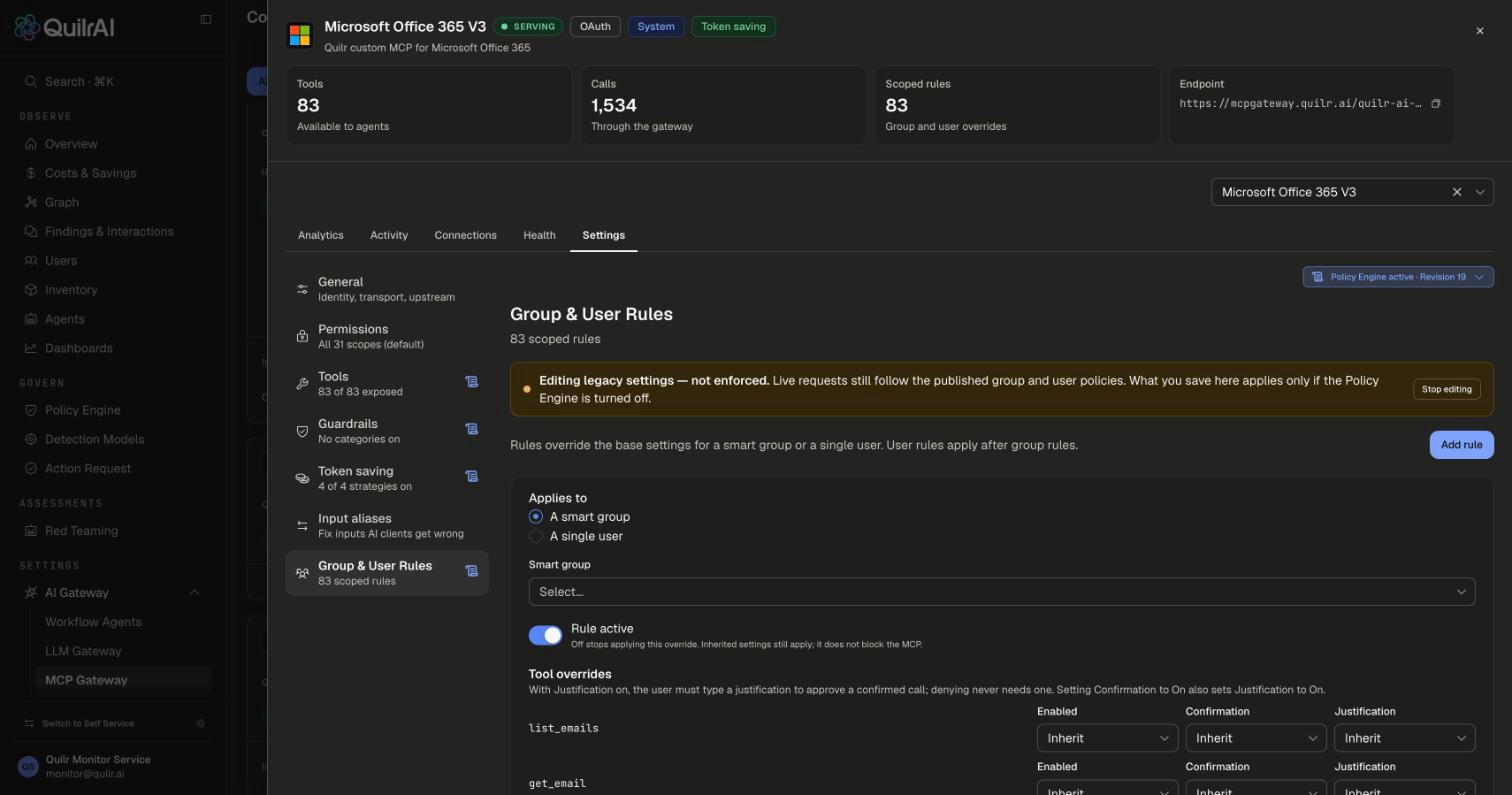Viewport: 1512px width, 795px height.
Task: Click the Quilr Monitor Service avatar
Action: tap(28, 767)
